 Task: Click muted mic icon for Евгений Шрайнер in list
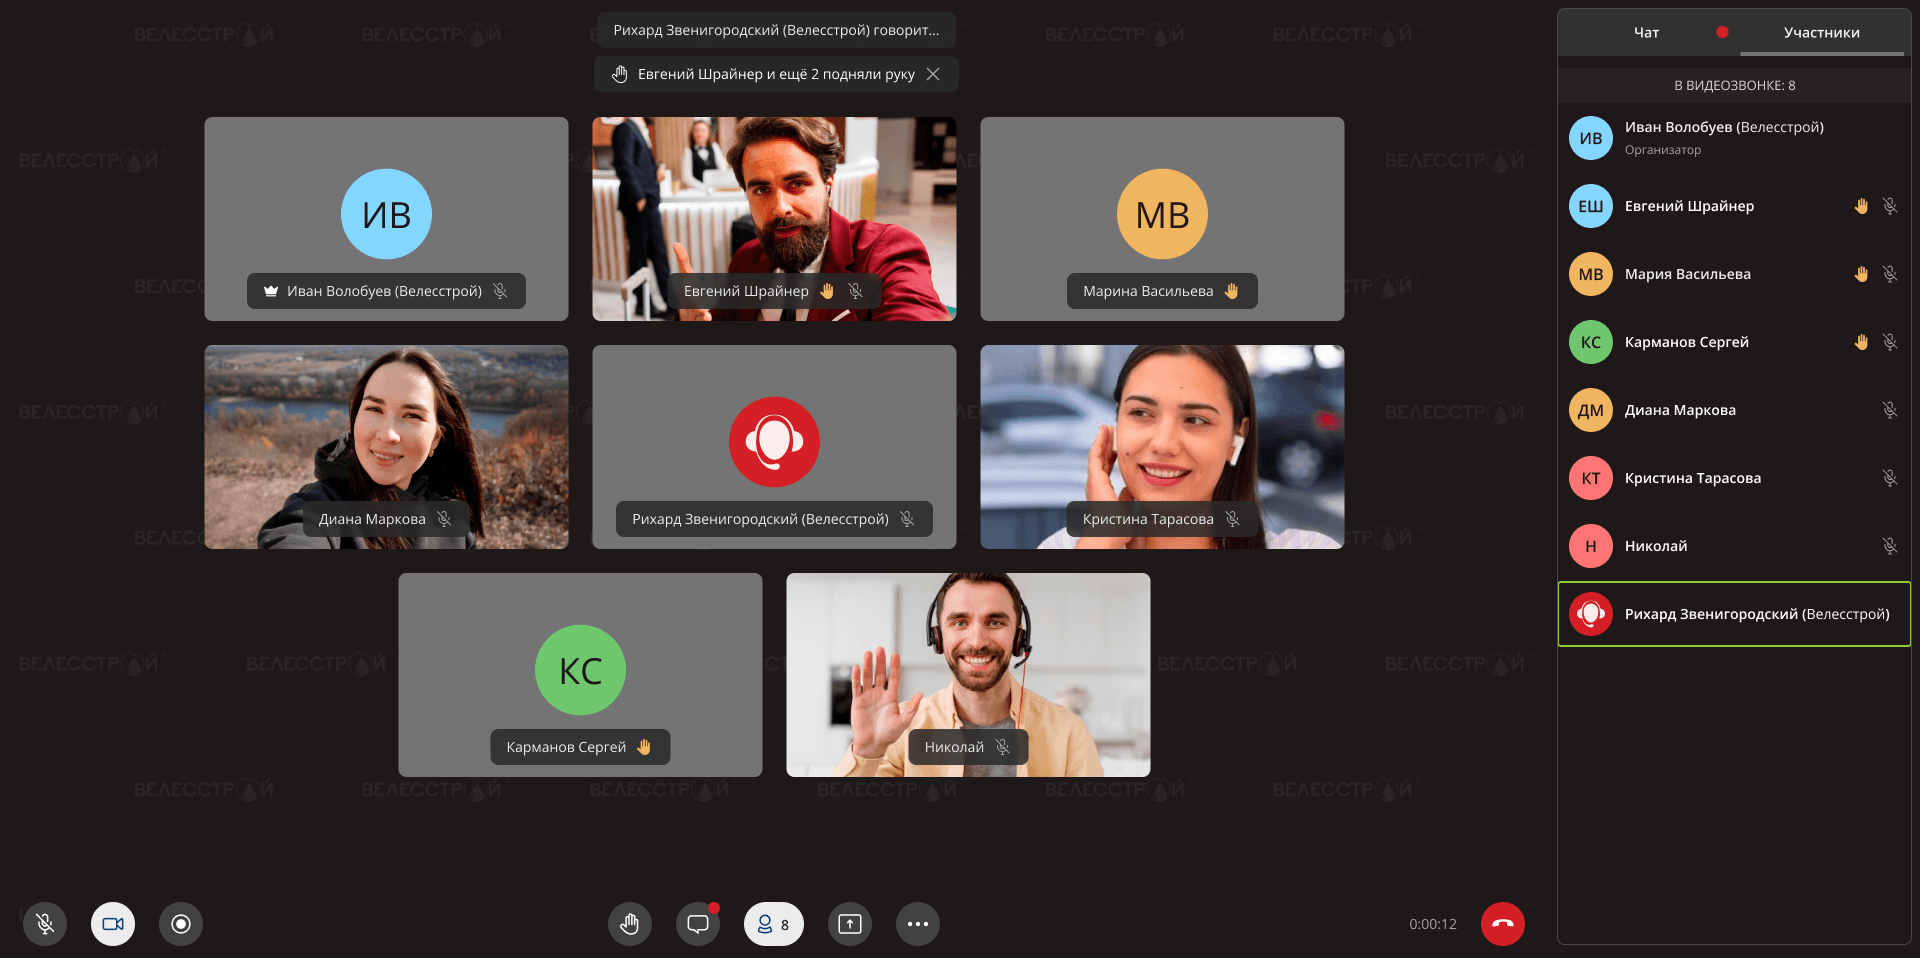coord(1890,206)
